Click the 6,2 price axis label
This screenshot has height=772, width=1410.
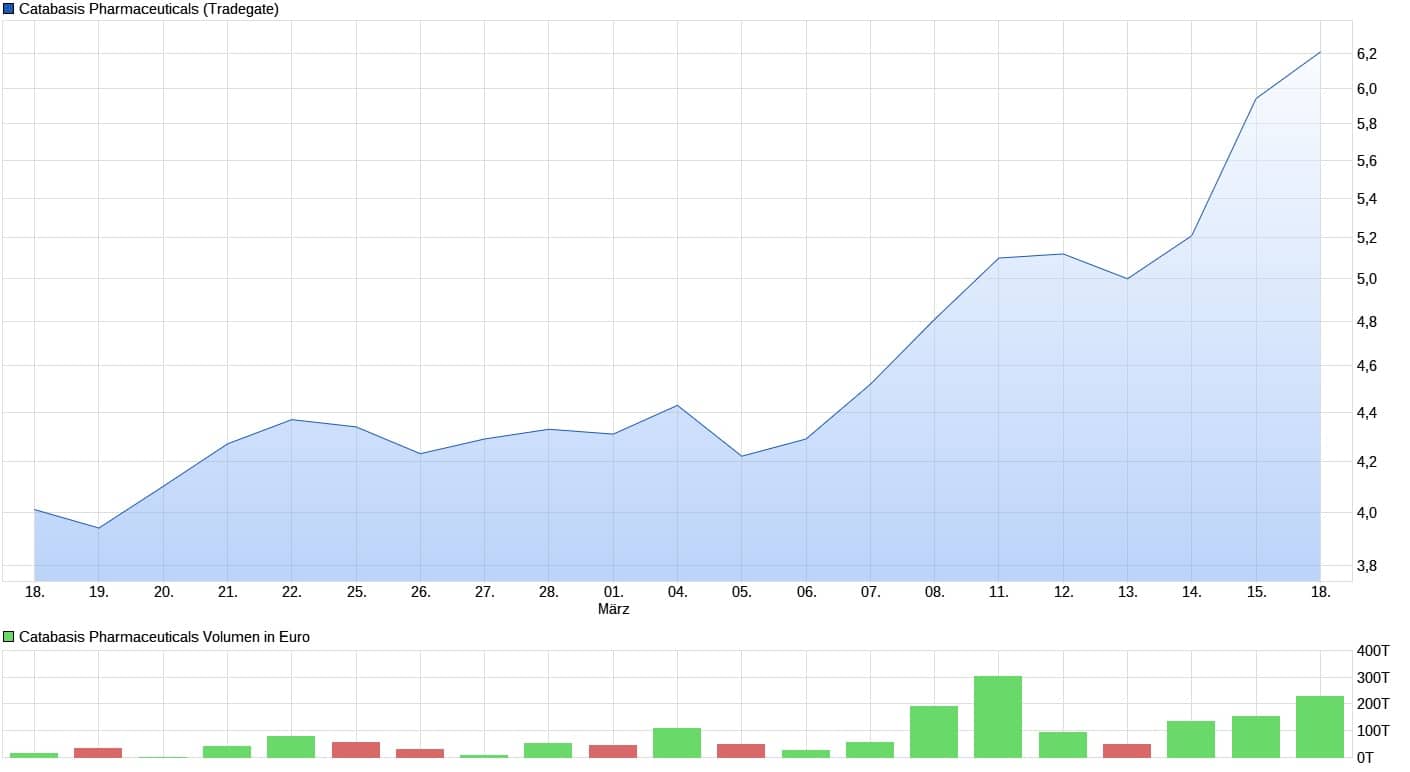tap(1366, 54)
